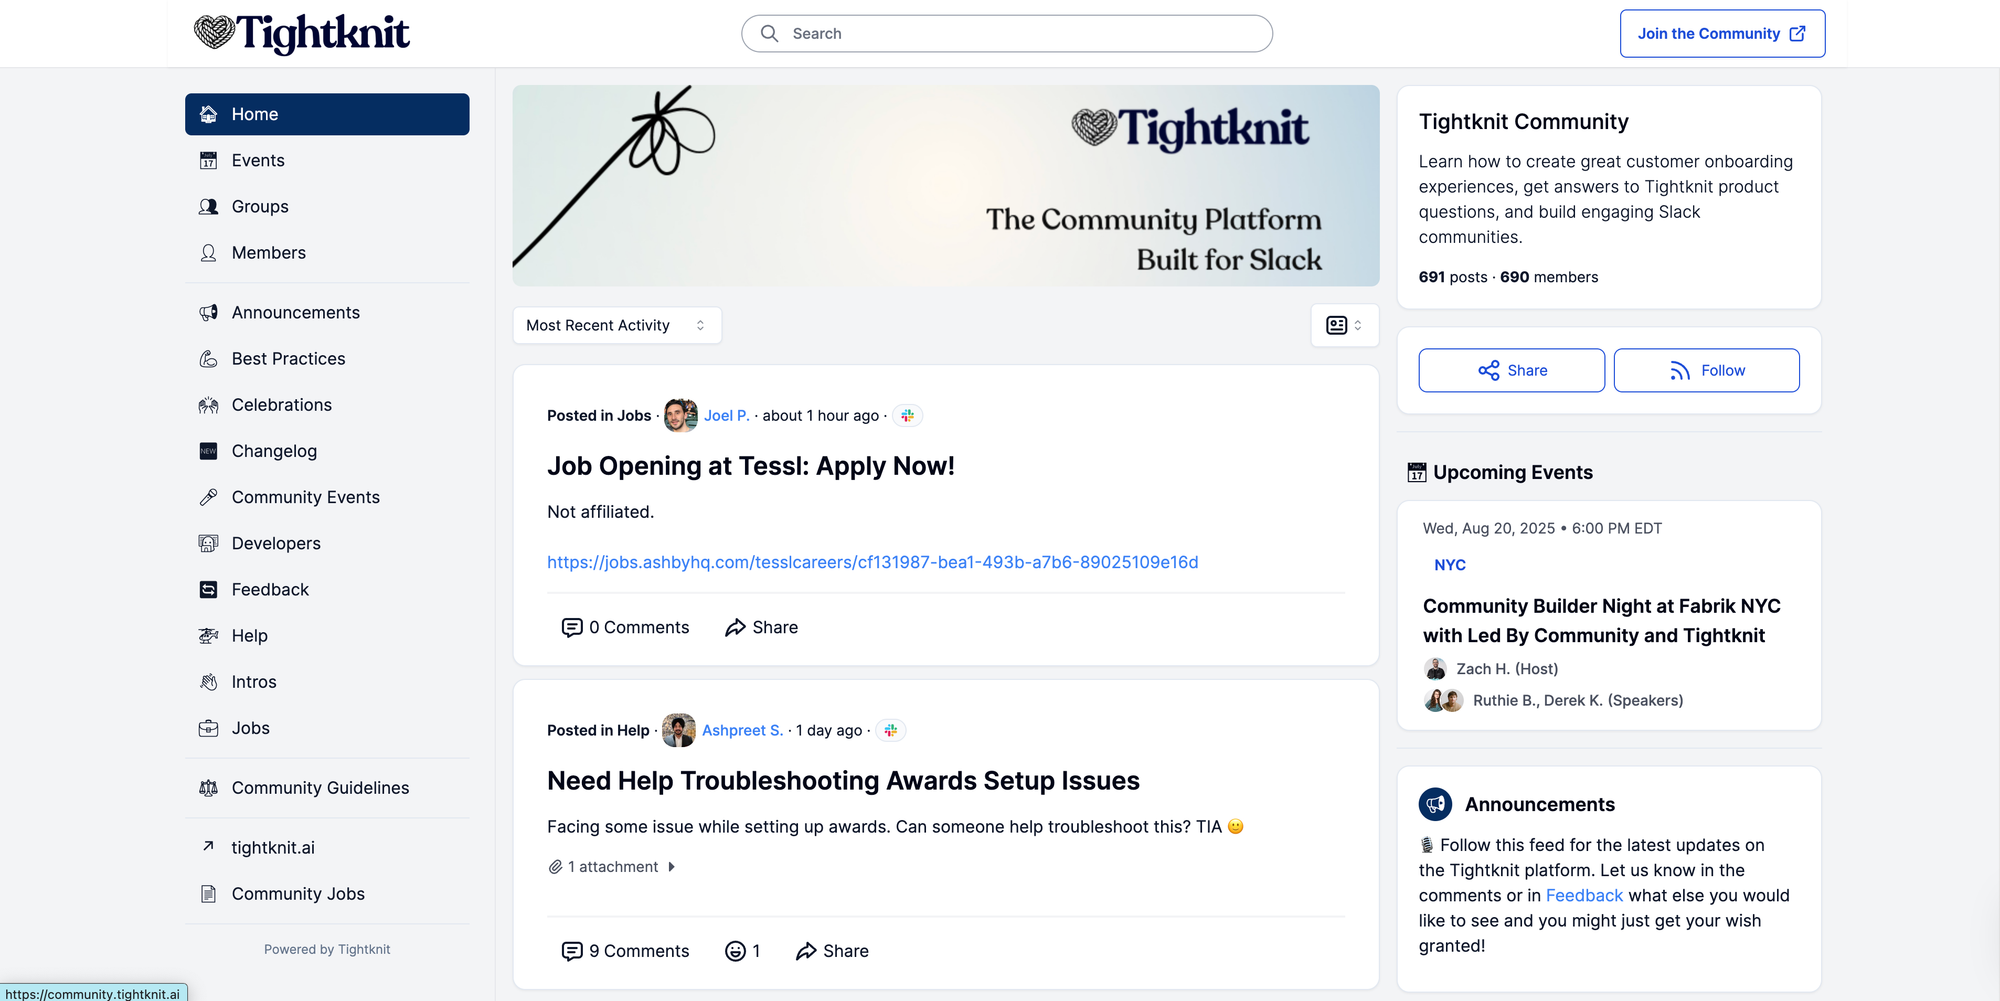Click into the Search field
This screenshot has height=1001, width=2000.
pos(1007,34)
